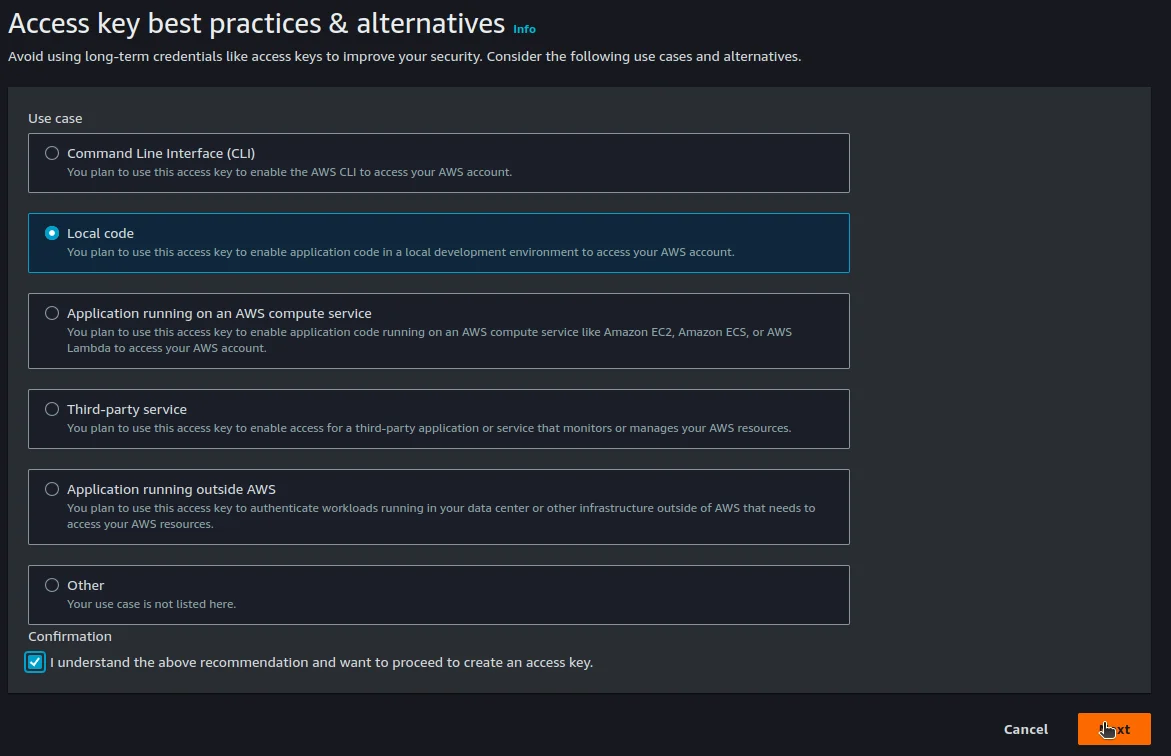The width and height of the screenshot is (1171, 756).
Task: Click the Cancel button
Action: (x=1025, y=729)
